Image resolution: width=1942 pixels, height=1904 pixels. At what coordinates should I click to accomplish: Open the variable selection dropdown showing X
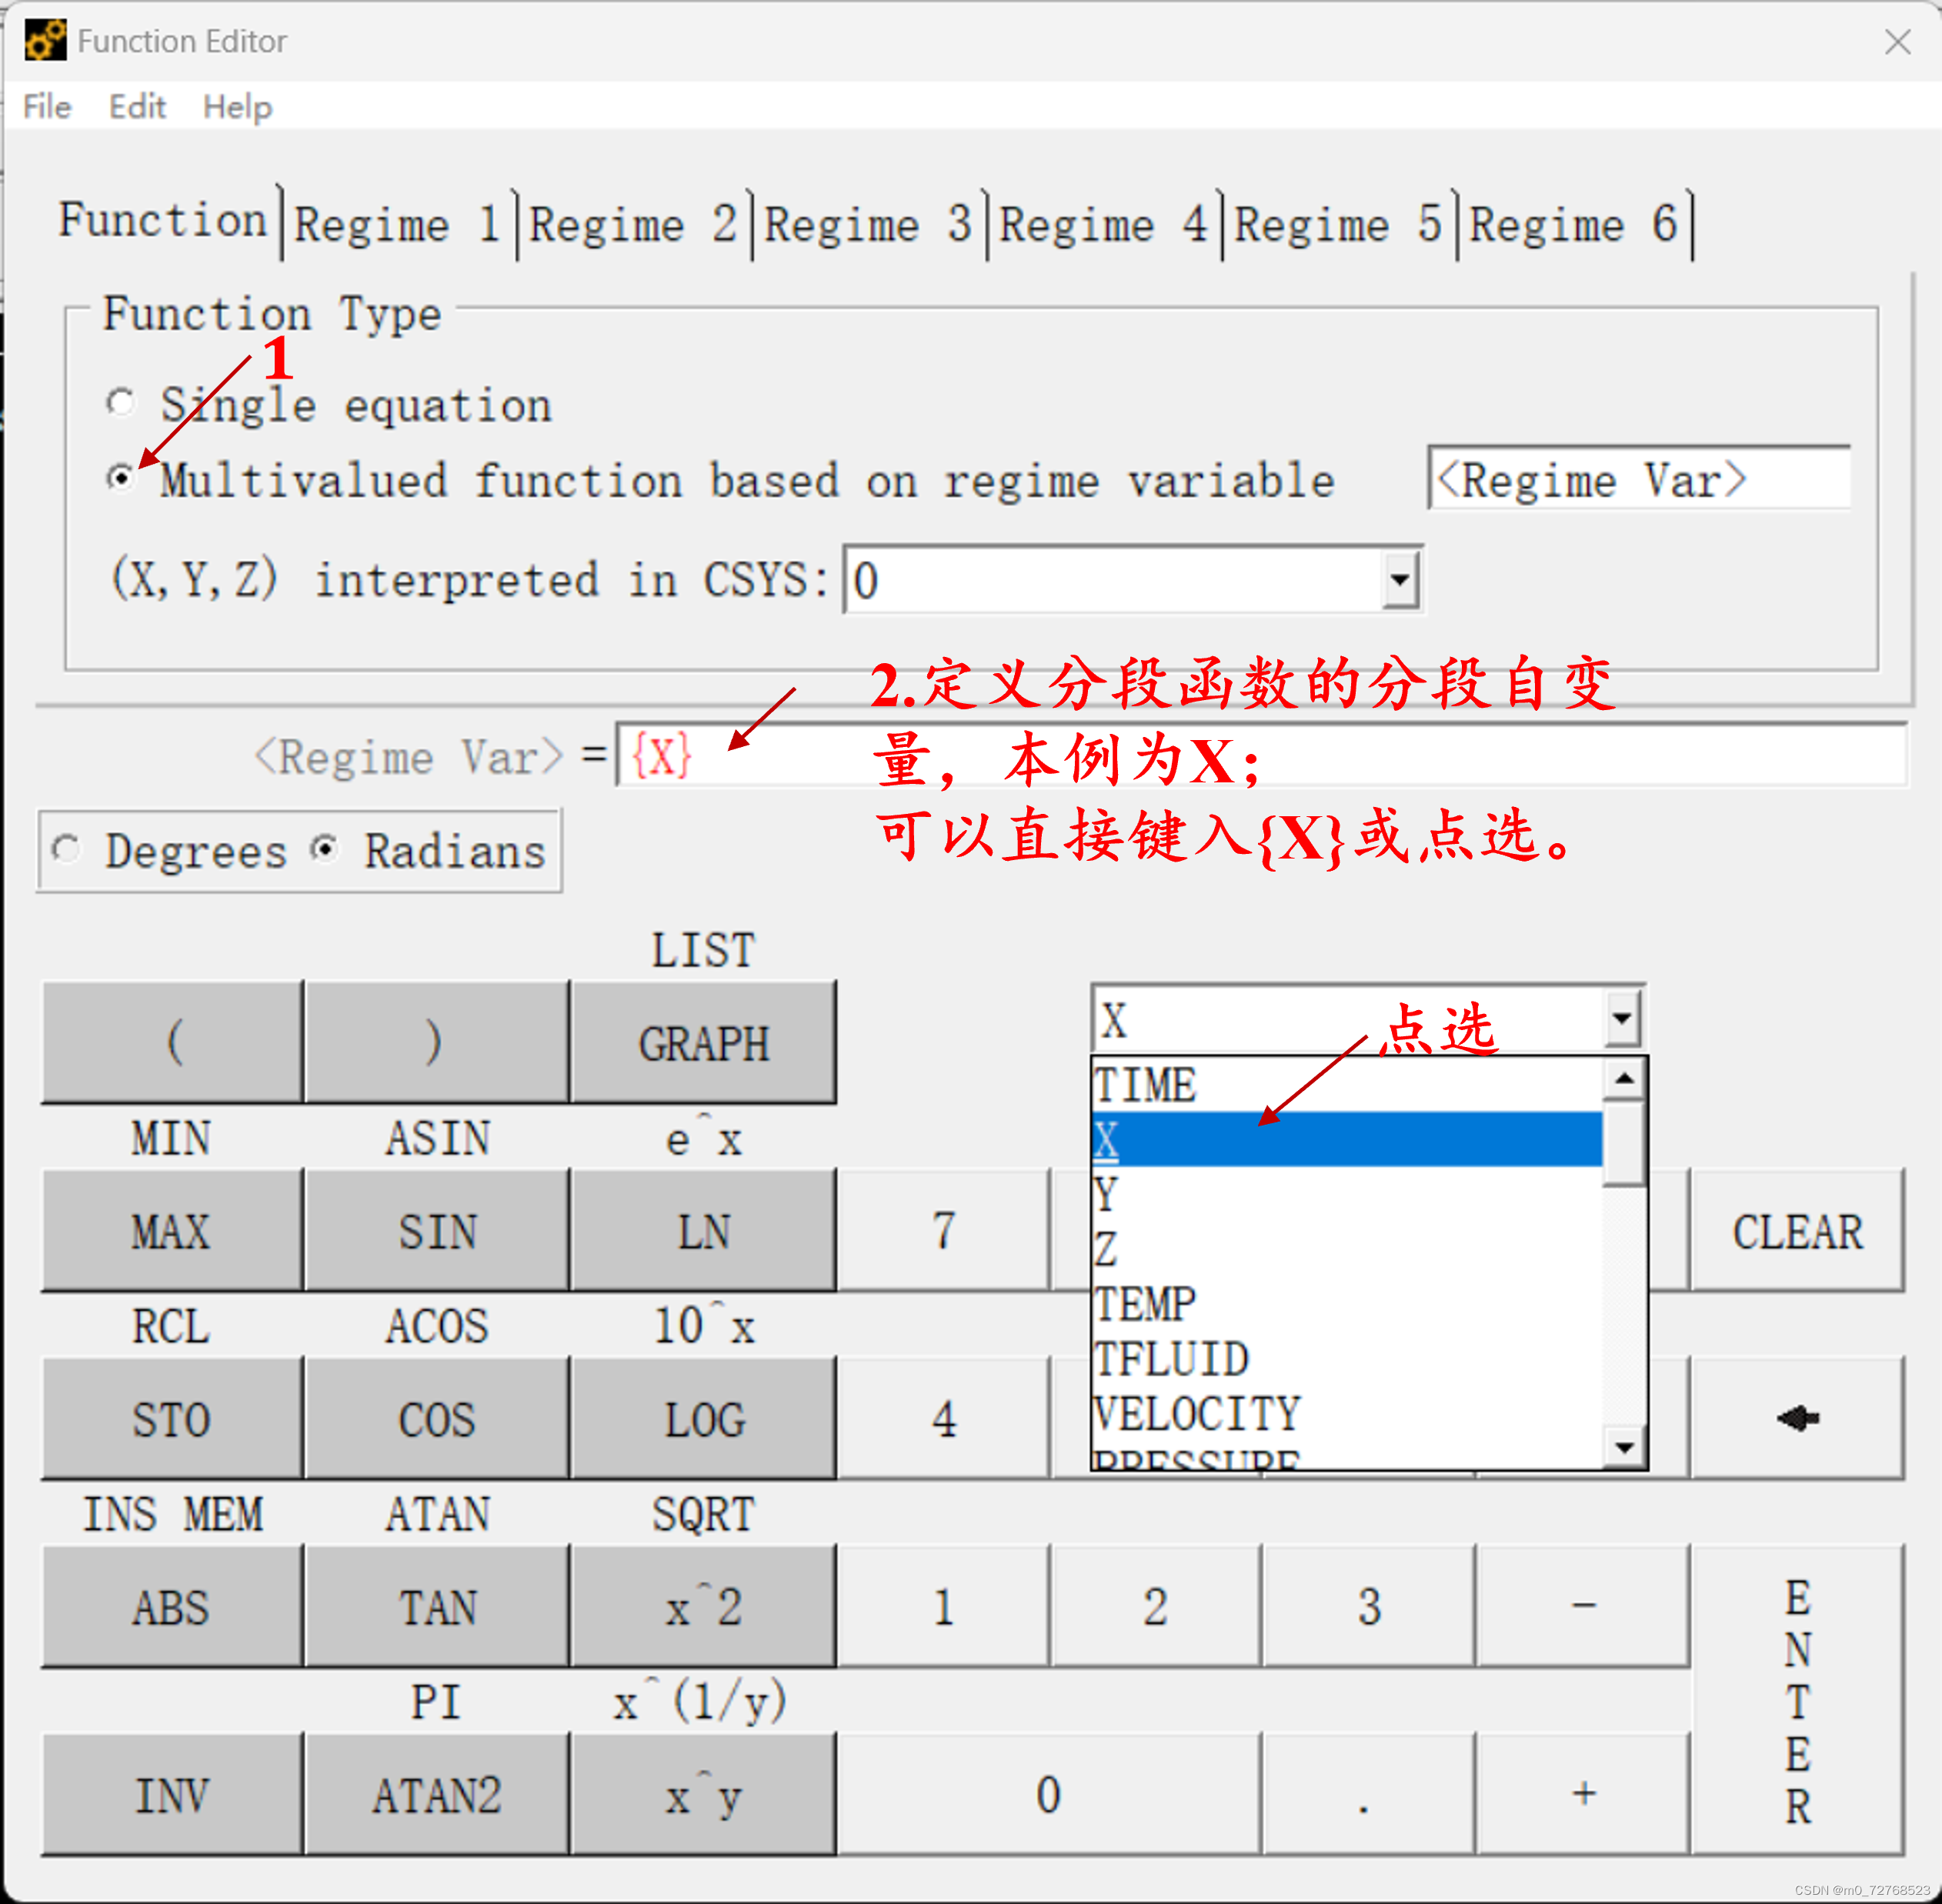[1623, 1016]
